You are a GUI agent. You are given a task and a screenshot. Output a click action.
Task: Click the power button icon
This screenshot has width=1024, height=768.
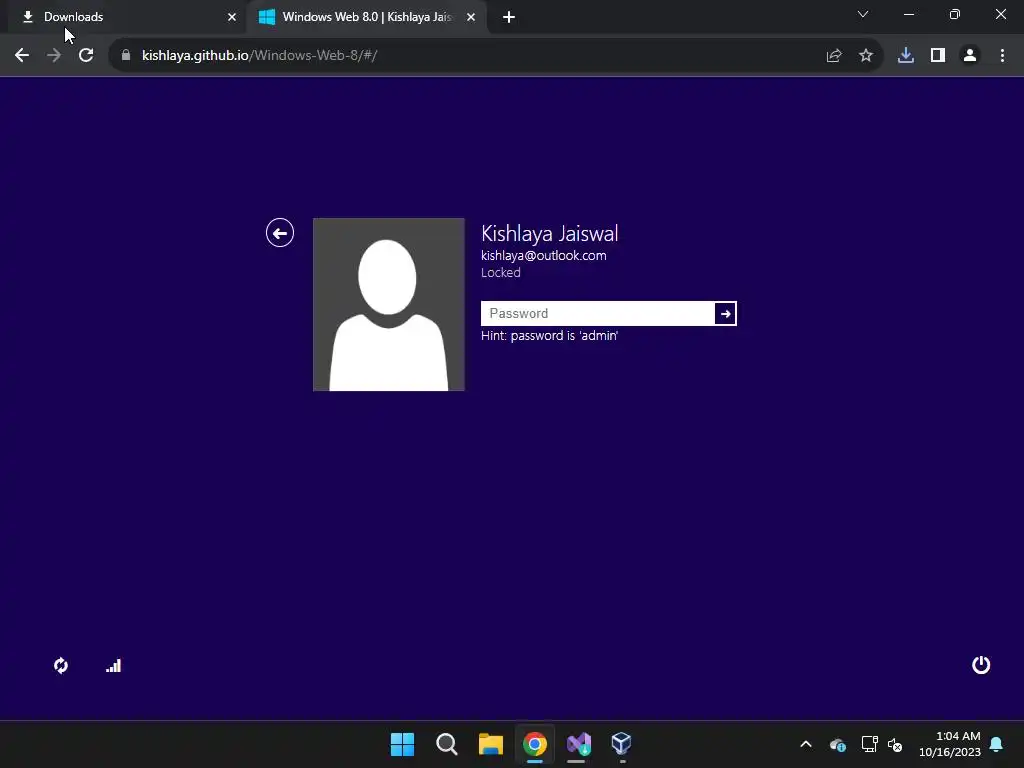point(981,665)
